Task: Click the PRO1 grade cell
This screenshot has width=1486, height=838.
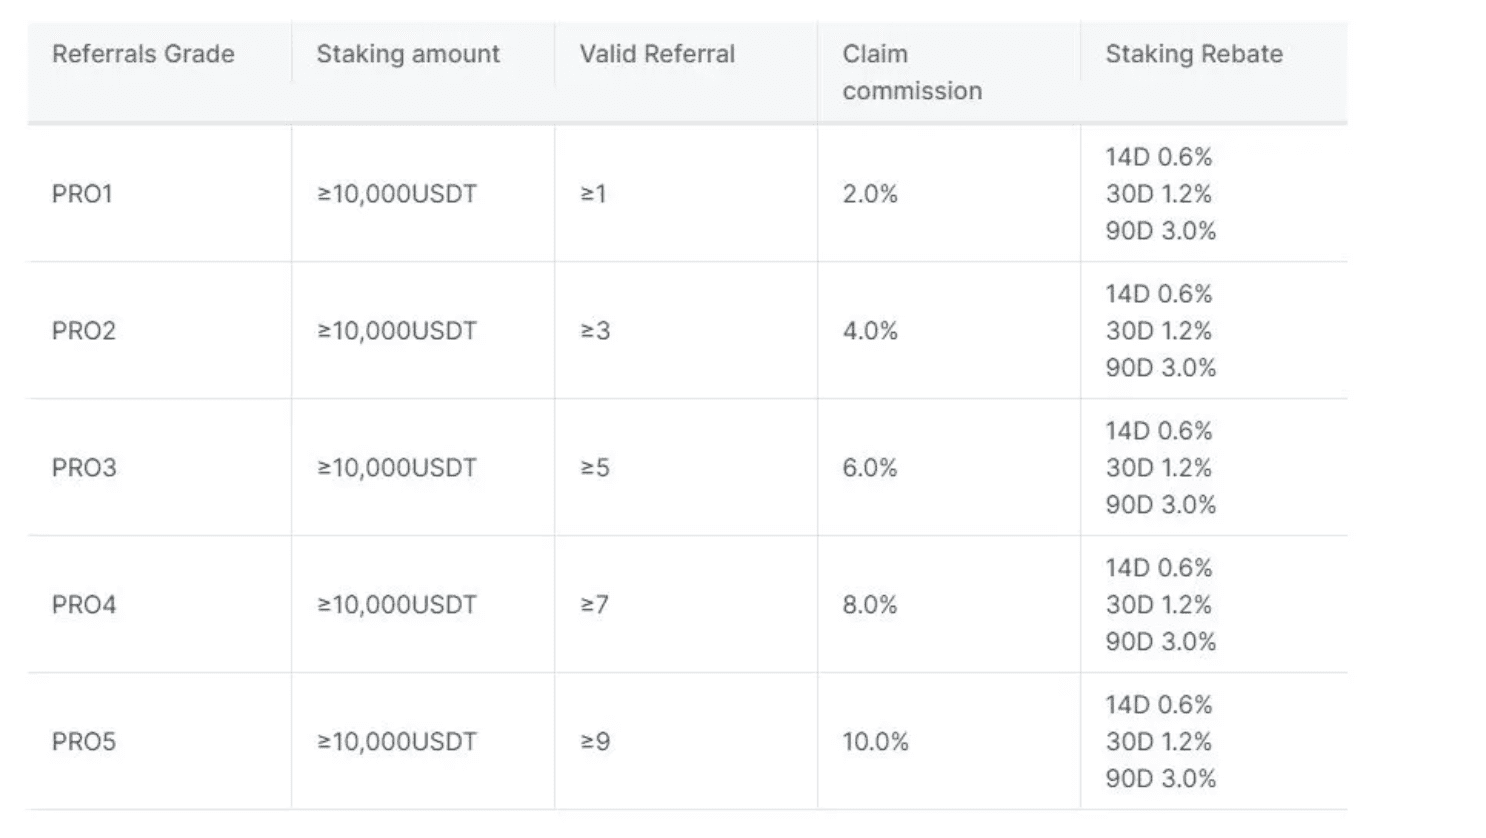Action: (x=82, y=194)
